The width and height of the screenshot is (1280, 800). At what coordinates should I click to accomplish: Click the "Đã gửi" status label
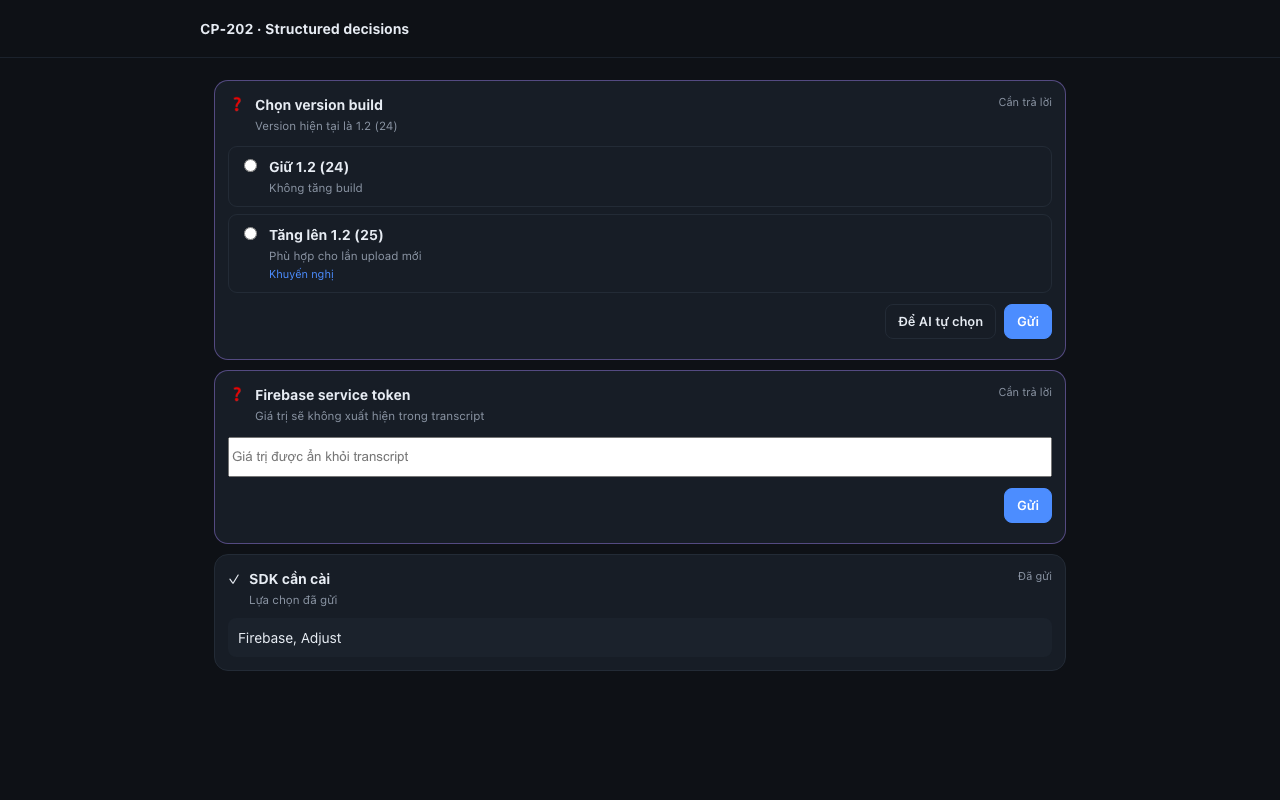click(x=1035, y=576)
